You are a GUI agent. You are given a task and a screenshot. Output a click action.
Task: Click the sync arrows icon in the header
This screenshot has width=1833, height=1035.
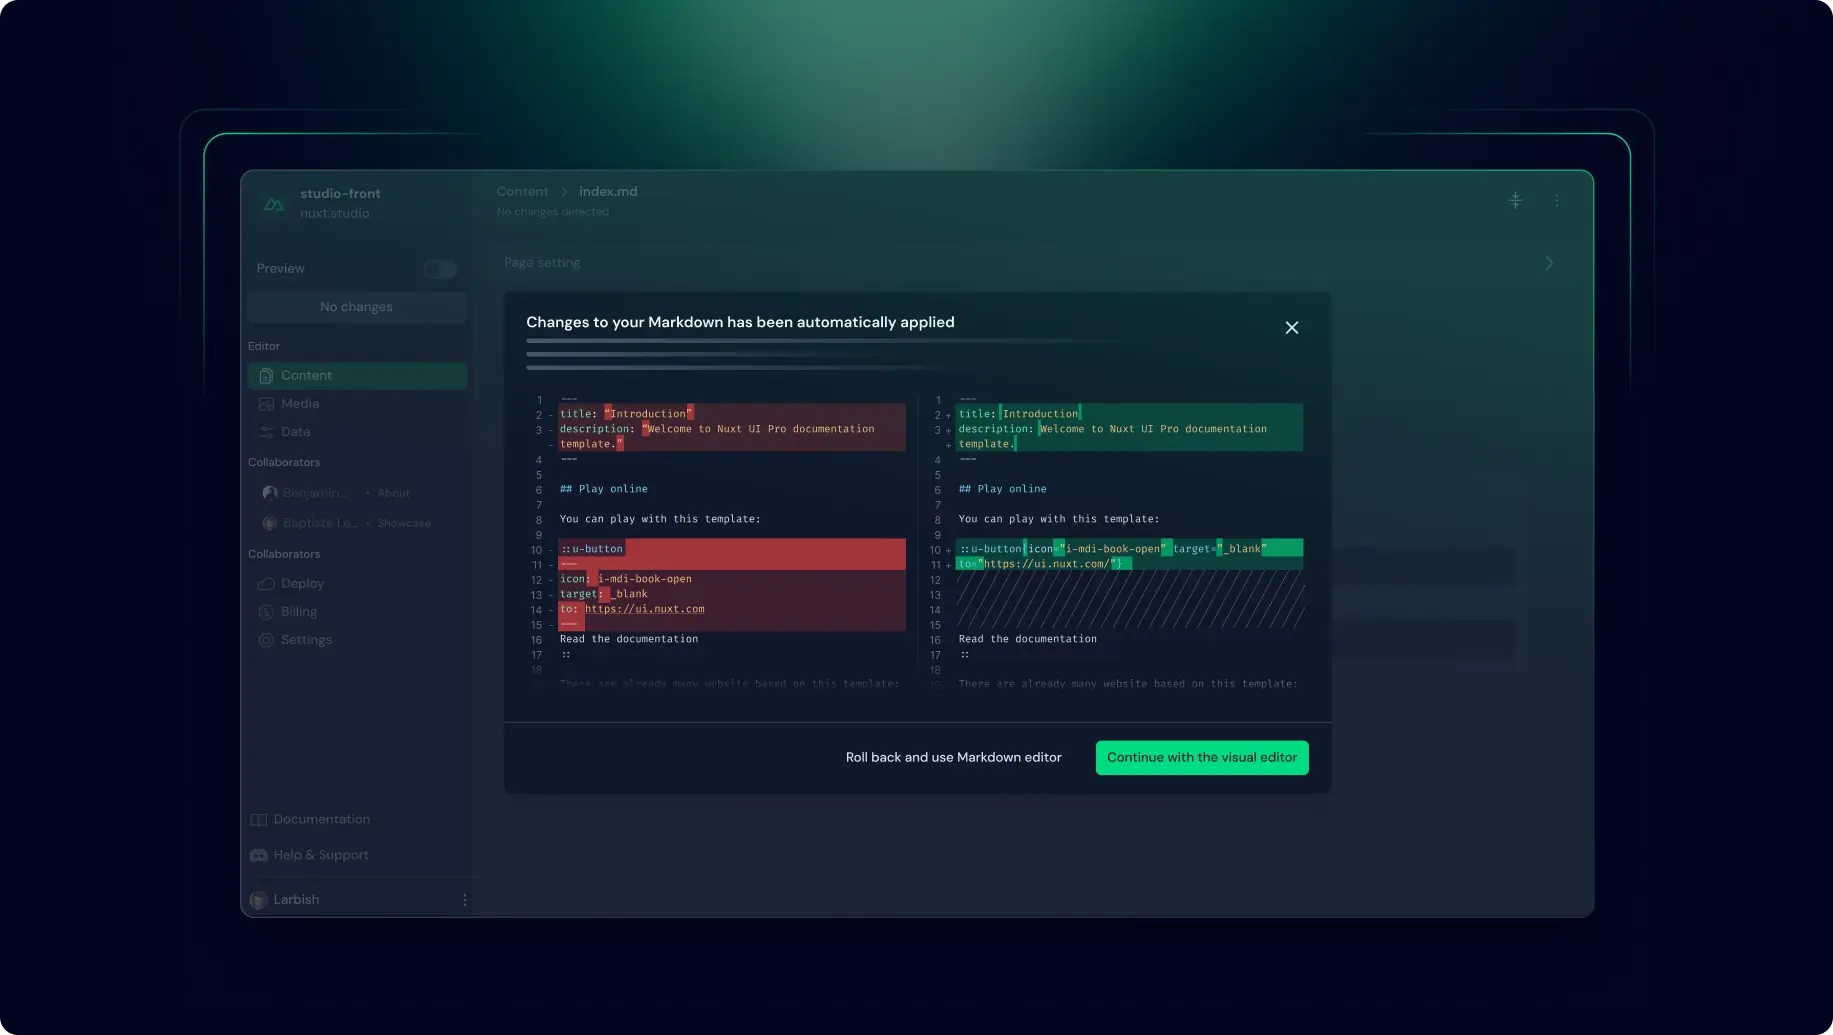pos(1515,200)
